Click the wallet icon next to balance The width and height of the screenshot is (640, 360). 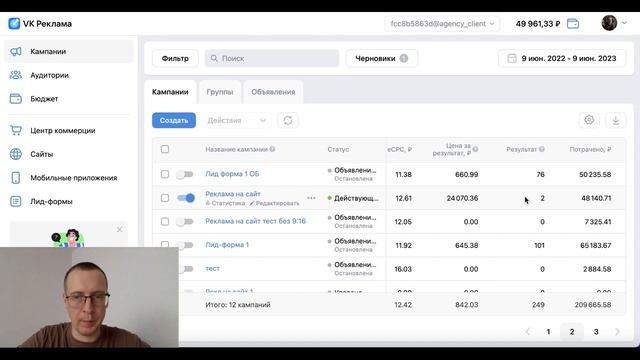coord(573,24)
